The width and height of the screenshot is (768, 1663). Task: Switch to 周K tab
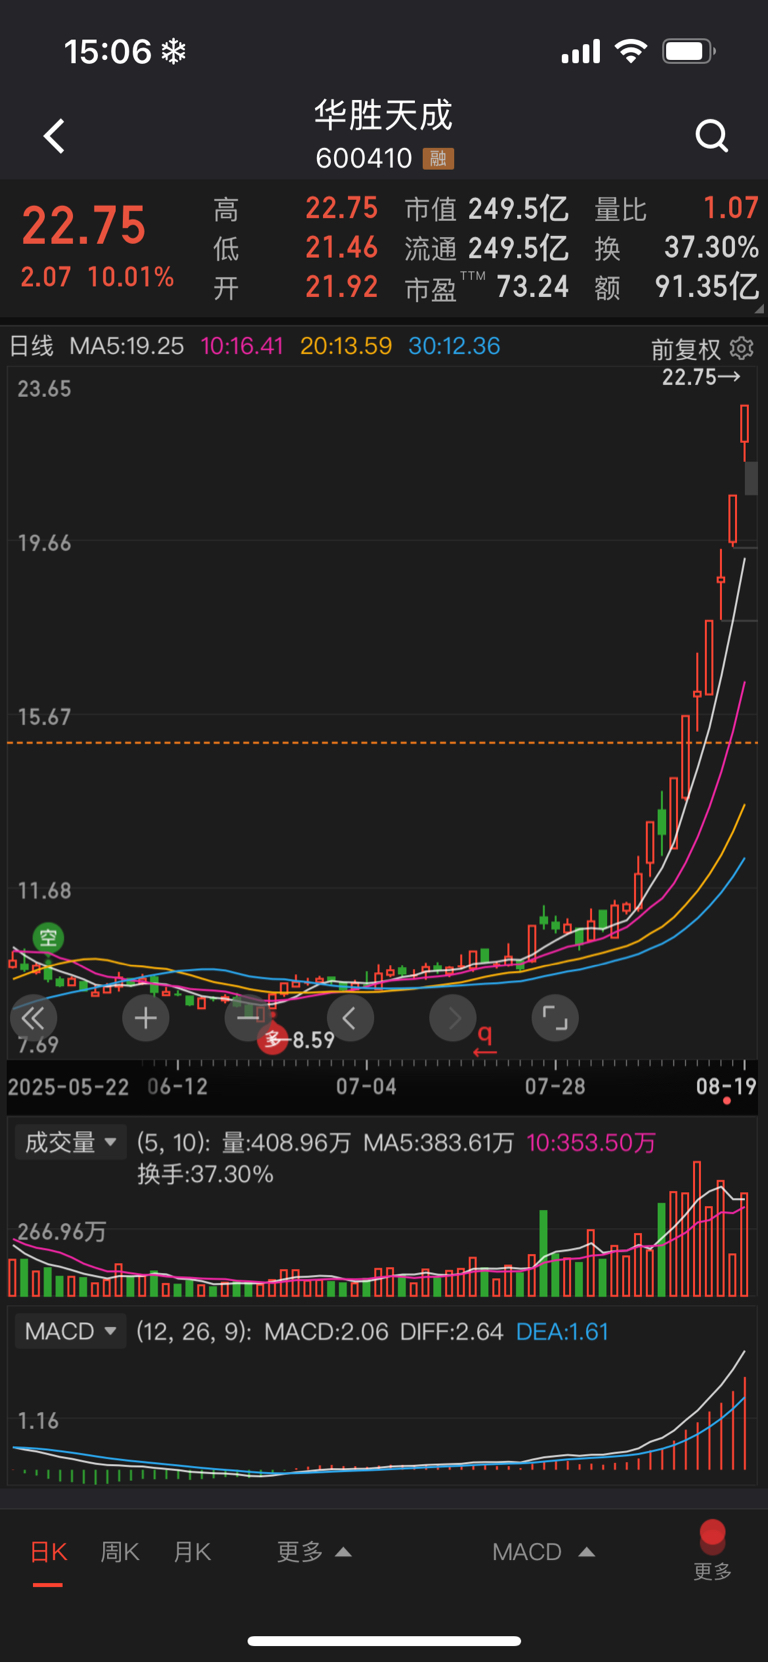(x=120, y=1552)
